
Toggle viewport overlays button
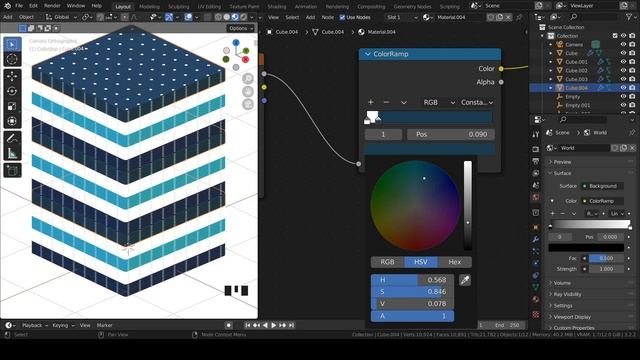click(188, 17)
